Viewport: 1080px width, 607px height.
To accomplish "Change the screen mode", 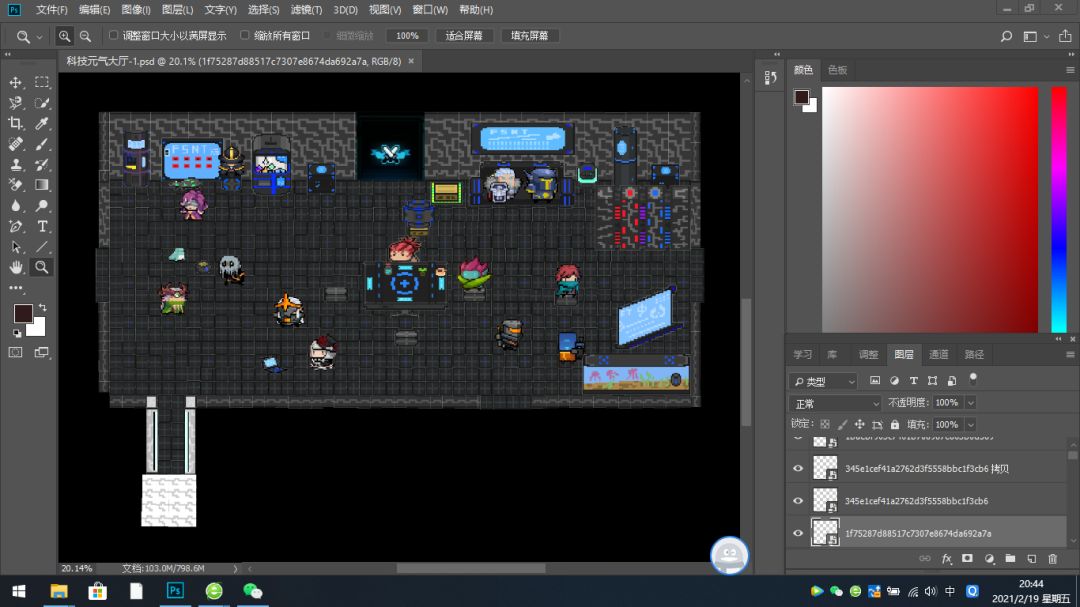I will point(42,352).
